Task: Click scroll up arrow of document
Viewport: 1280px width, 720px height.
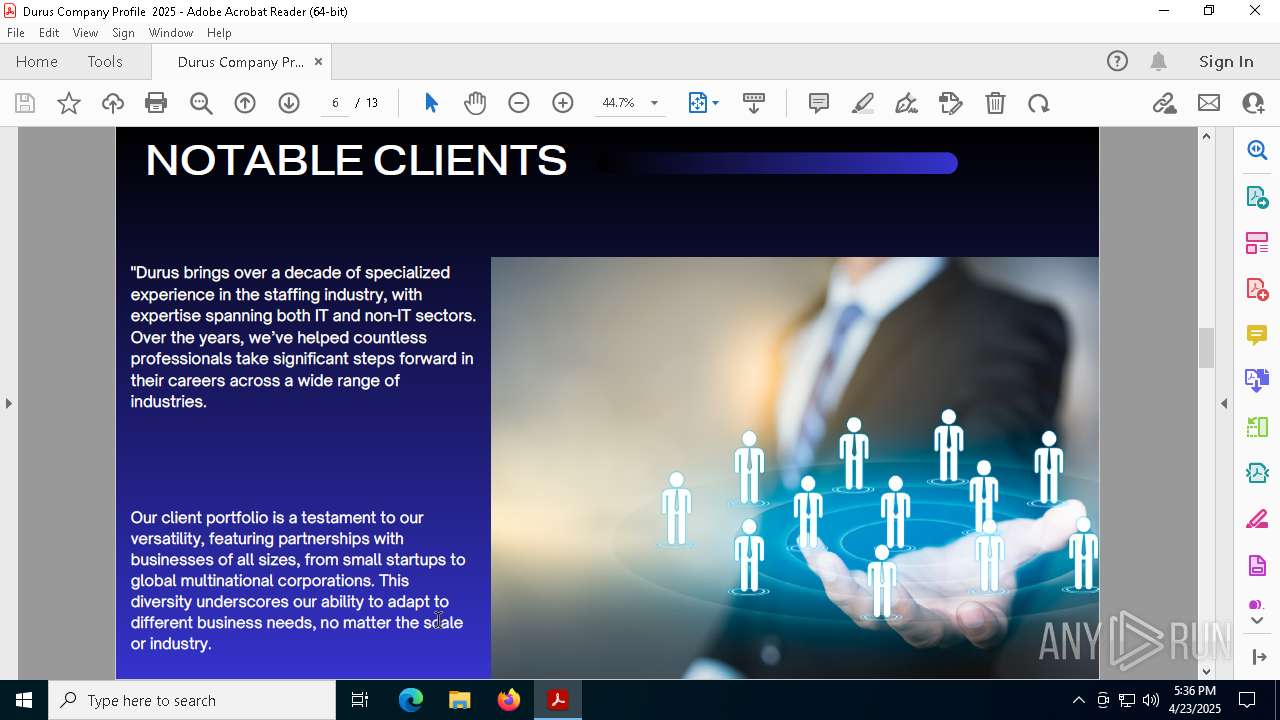Action: (x=1206, y=136)
